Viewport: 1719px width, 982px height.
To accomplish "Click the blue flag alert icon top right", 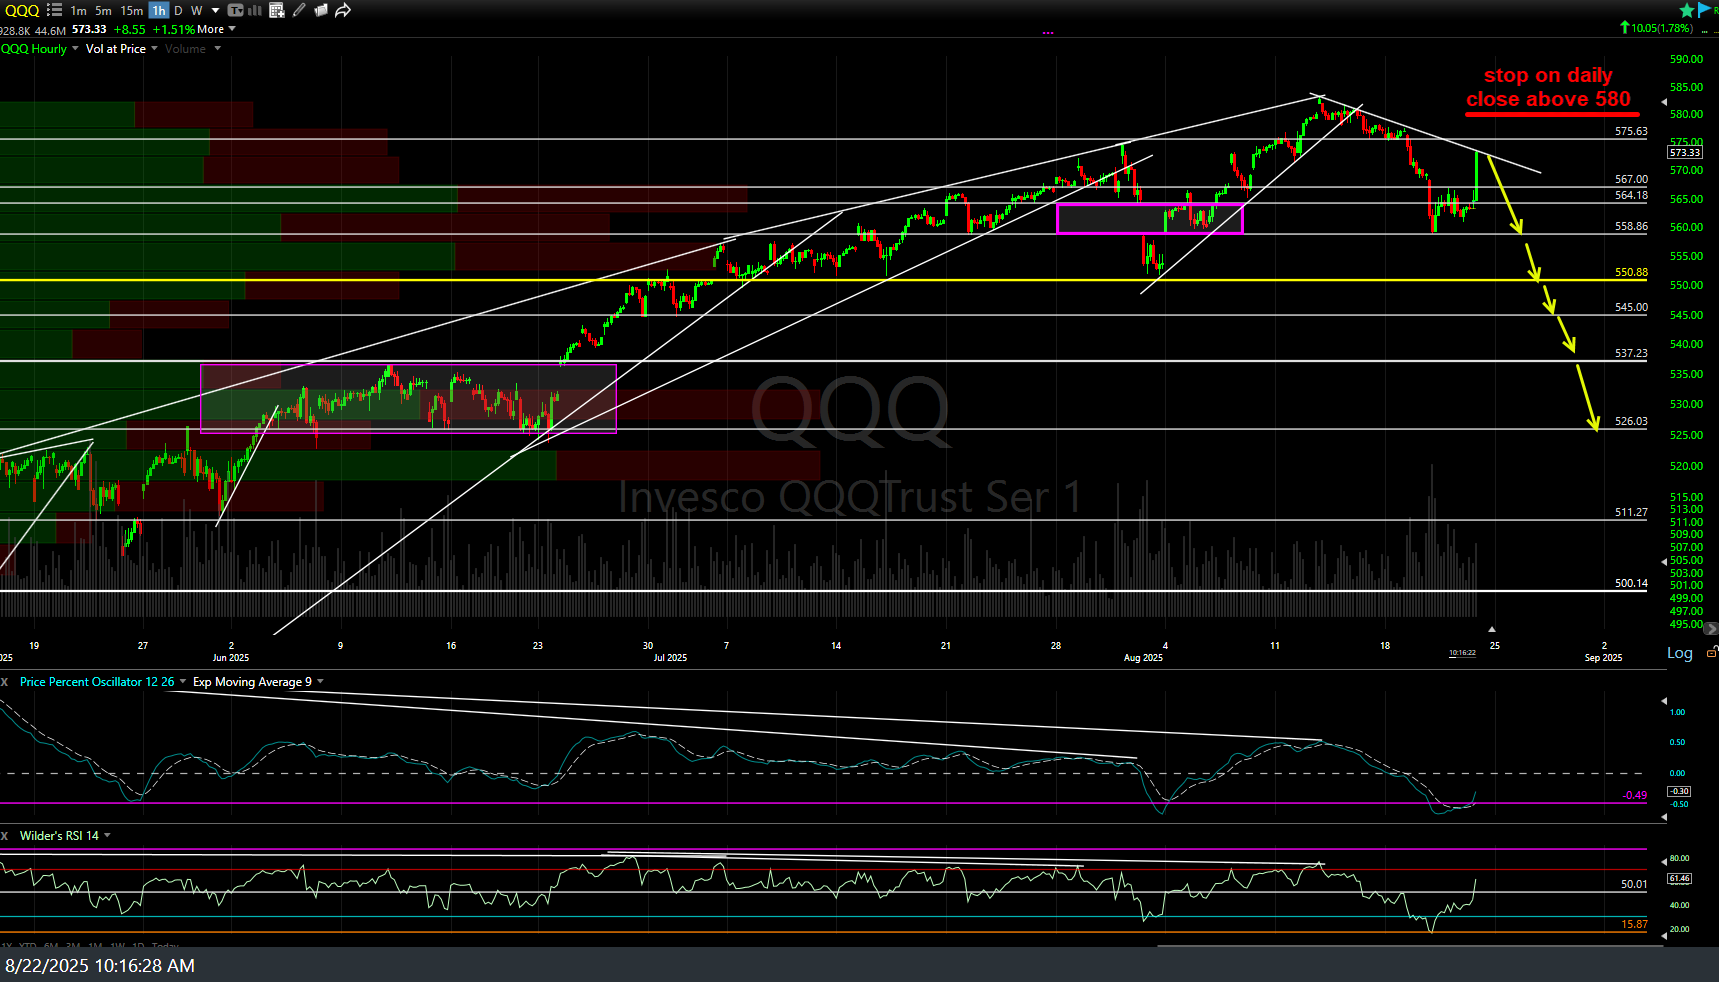I will click(x=1703, y=9).
